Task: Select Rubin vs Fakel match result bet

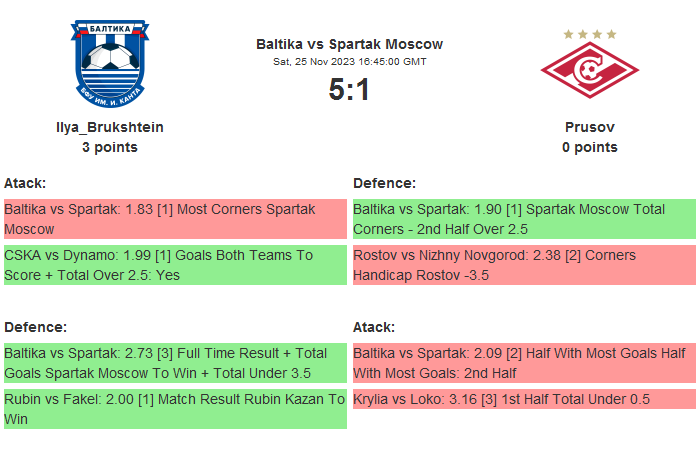Action: click(175, 409)
